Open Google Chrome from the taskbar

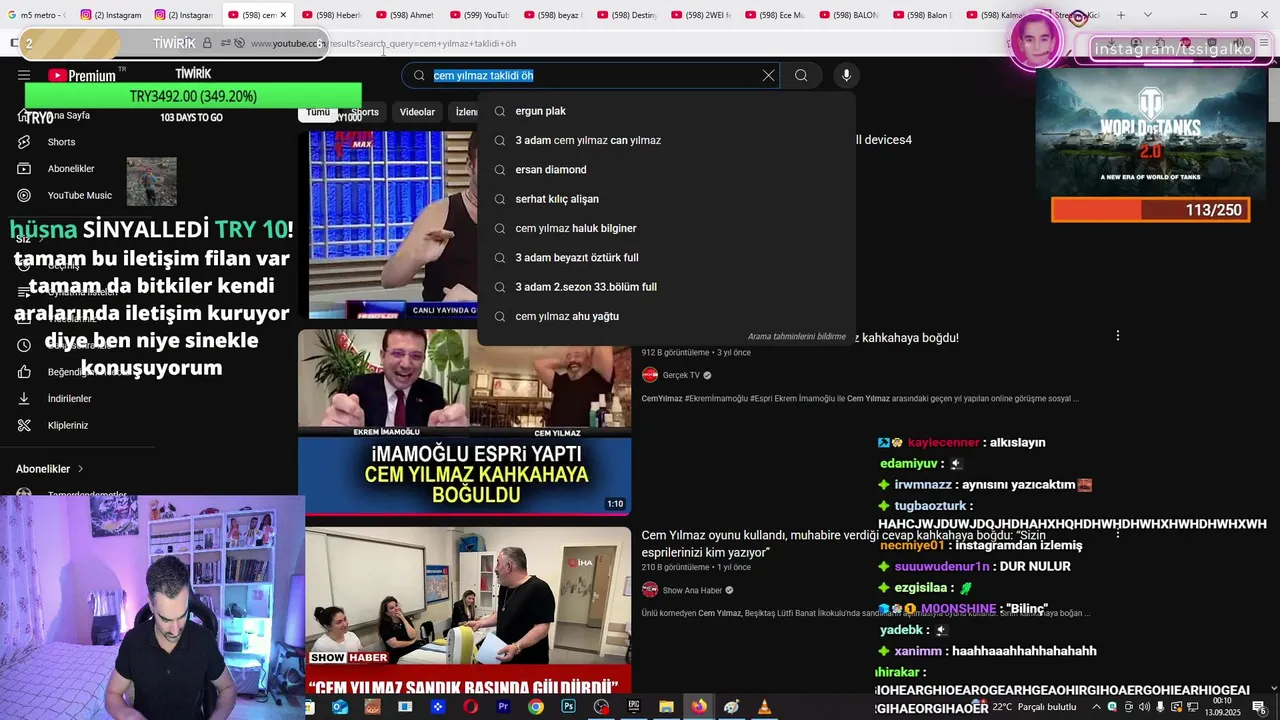(536, 707)
